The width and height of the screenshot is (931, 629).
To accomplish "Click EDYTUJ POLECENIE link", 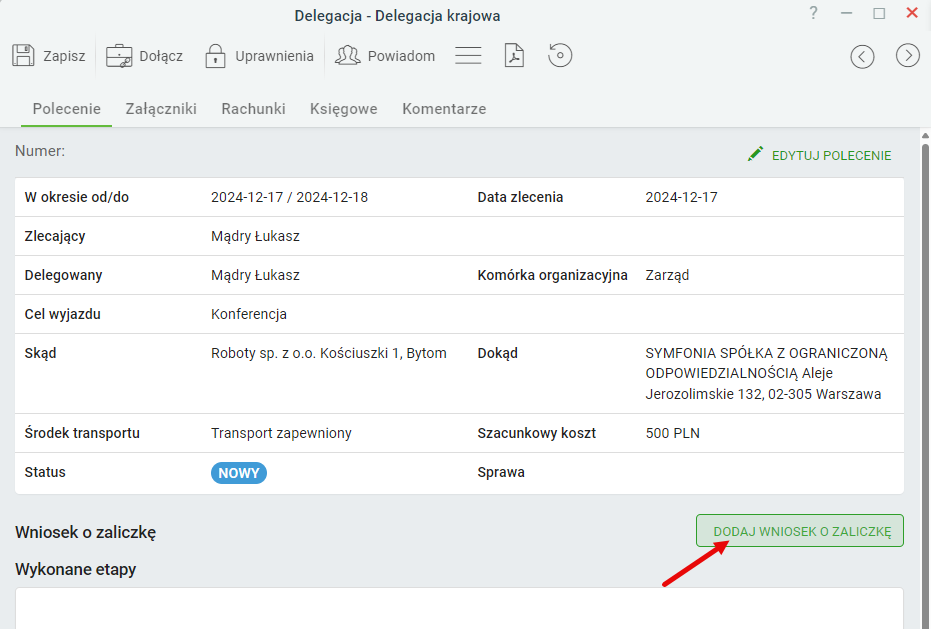I will 831,156.
